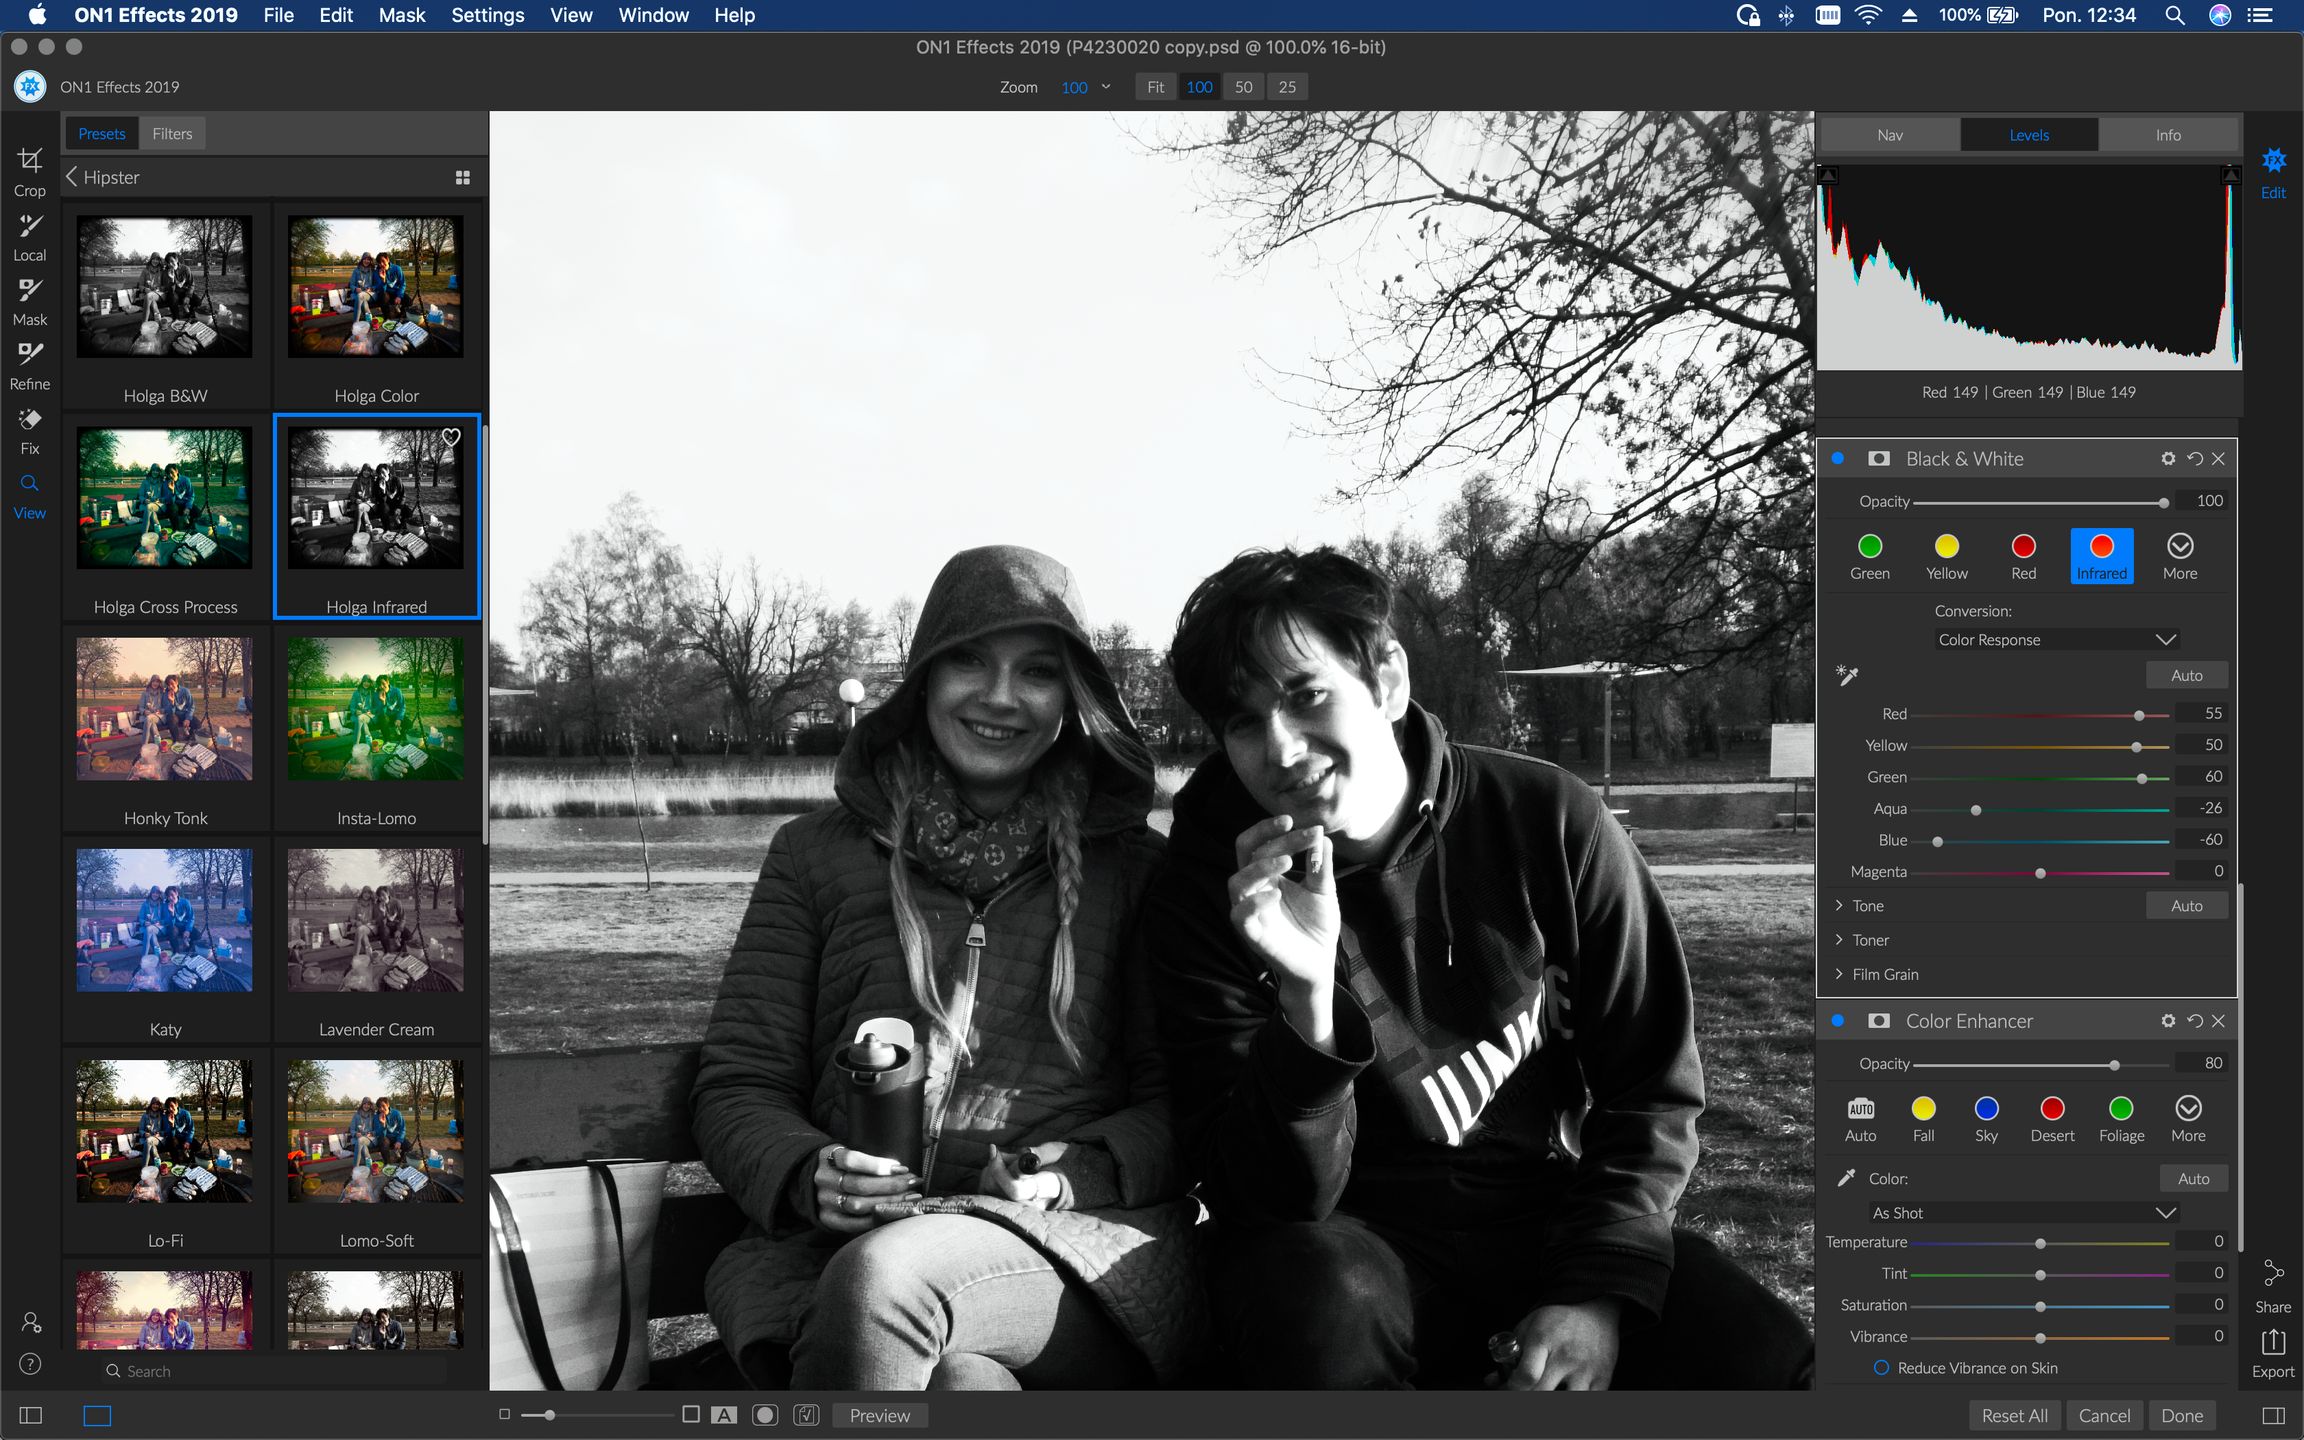The height and width of the screenshot is (1440, 2304).
Task: Reset the Color Enhancer filter
Action: point(2193,1021)
